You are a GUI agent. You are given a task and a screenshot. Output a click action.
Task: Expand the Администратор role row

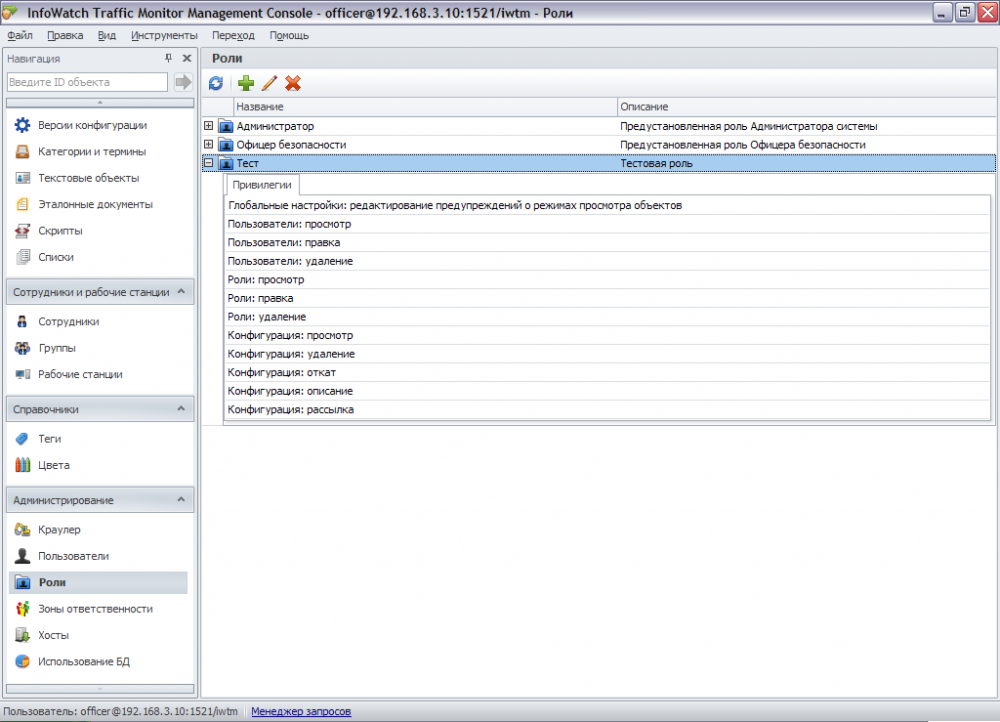pyautogui.click(x=209, y=126)
